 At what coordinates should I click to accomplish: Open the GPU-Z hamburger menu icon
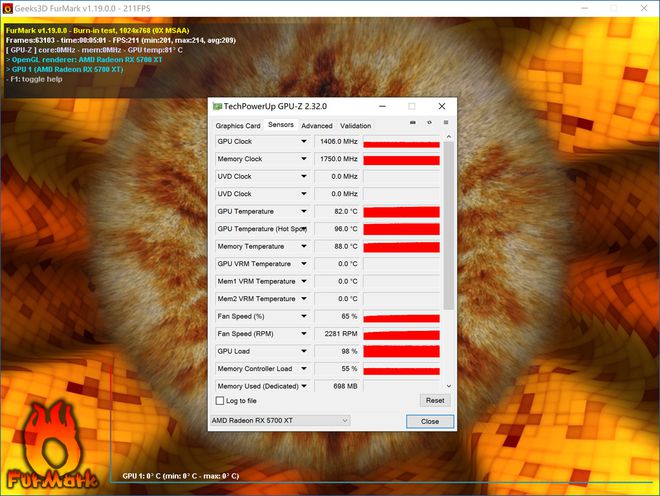click(445, 123)
